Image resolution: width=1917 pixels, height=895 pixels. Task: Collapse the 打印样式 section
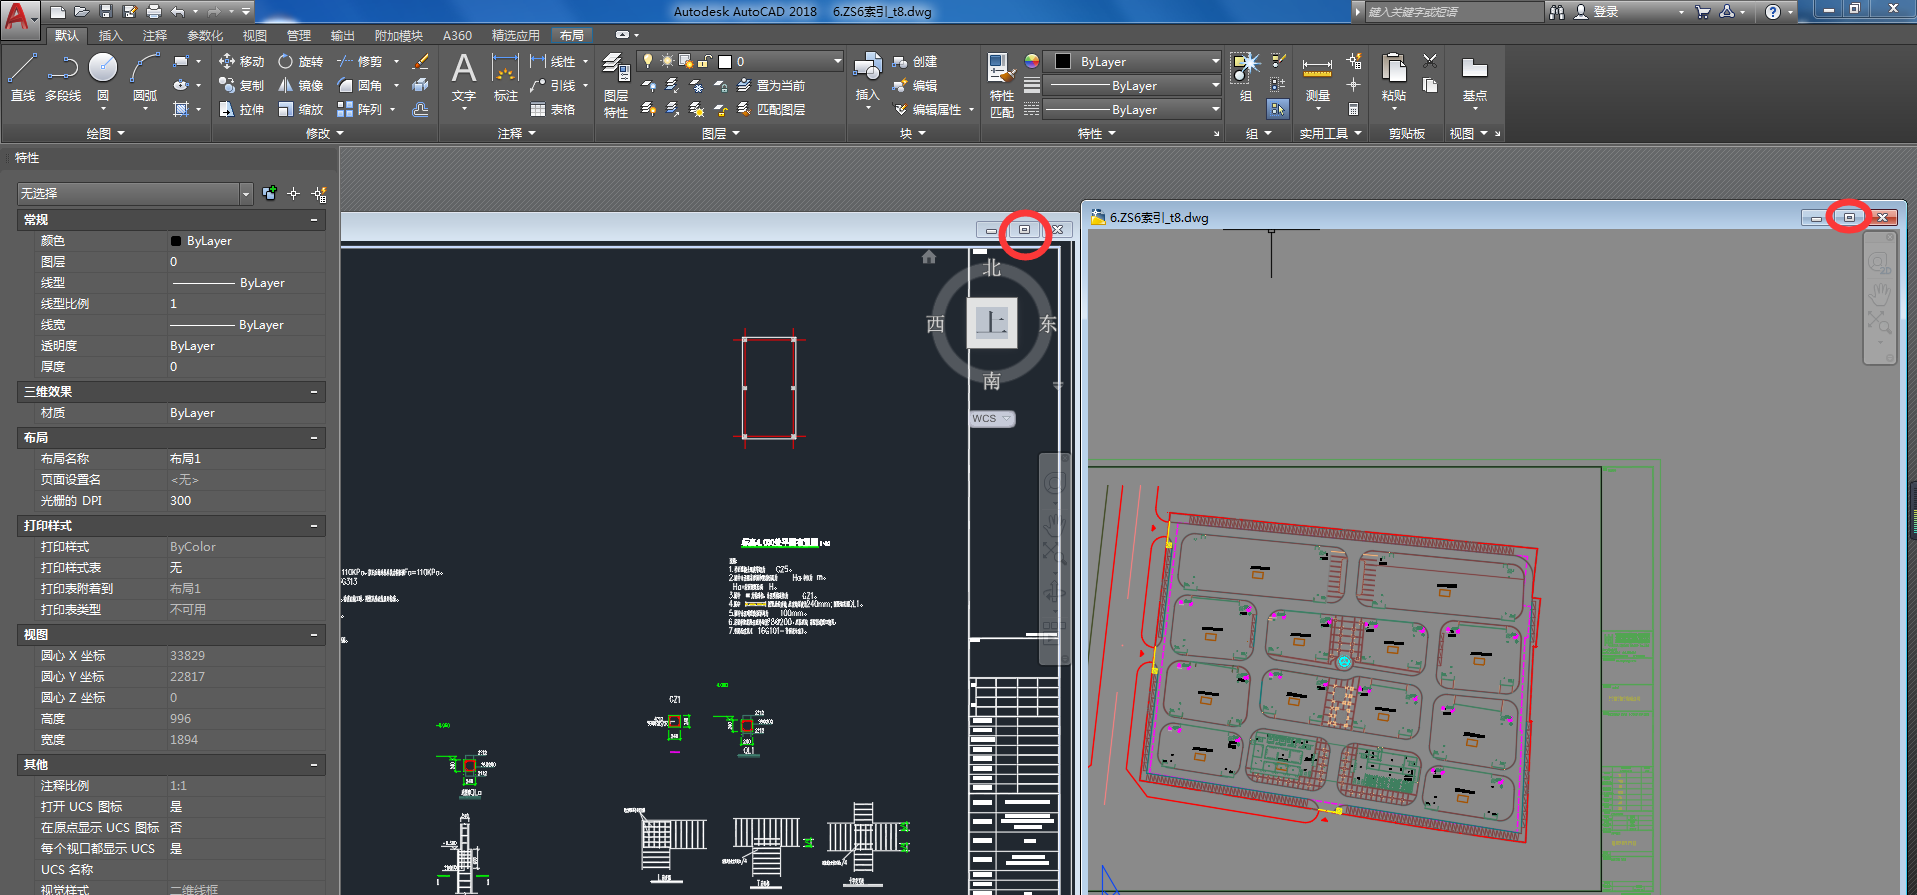[314, 525]
